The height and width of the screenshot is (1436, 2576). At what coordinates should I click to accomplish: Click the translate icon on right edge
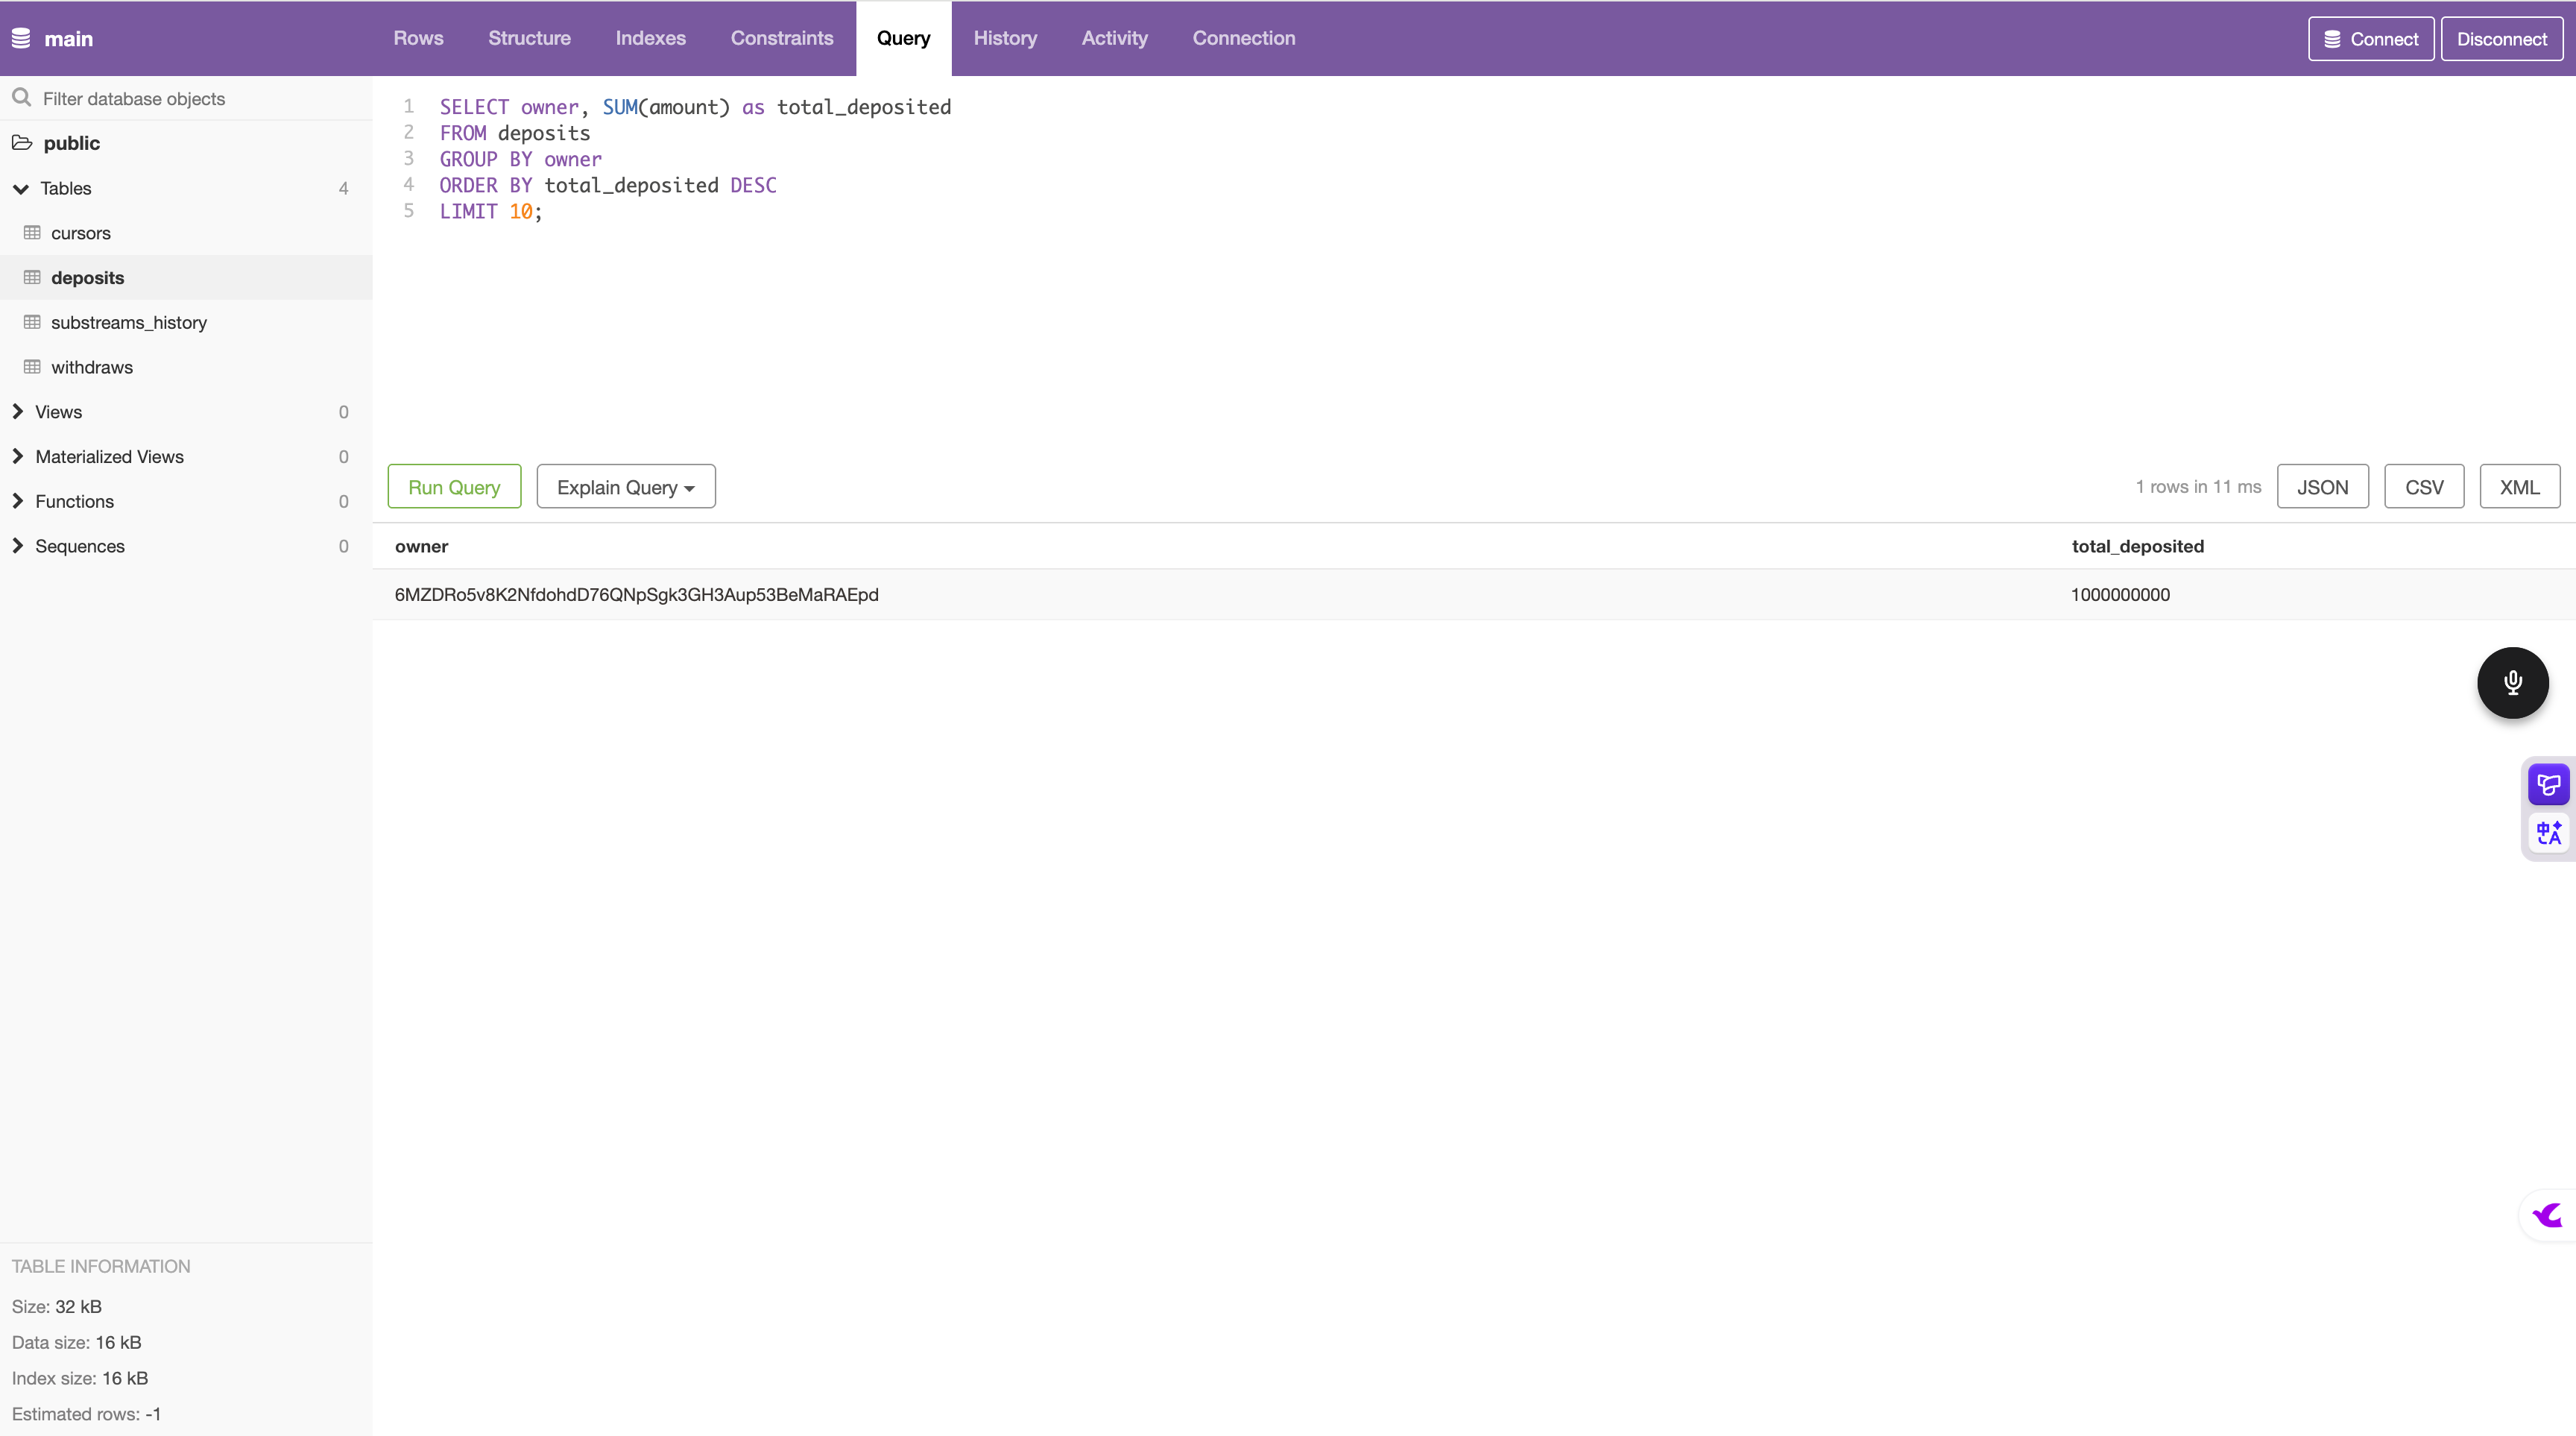click(x=2548, y=832)
